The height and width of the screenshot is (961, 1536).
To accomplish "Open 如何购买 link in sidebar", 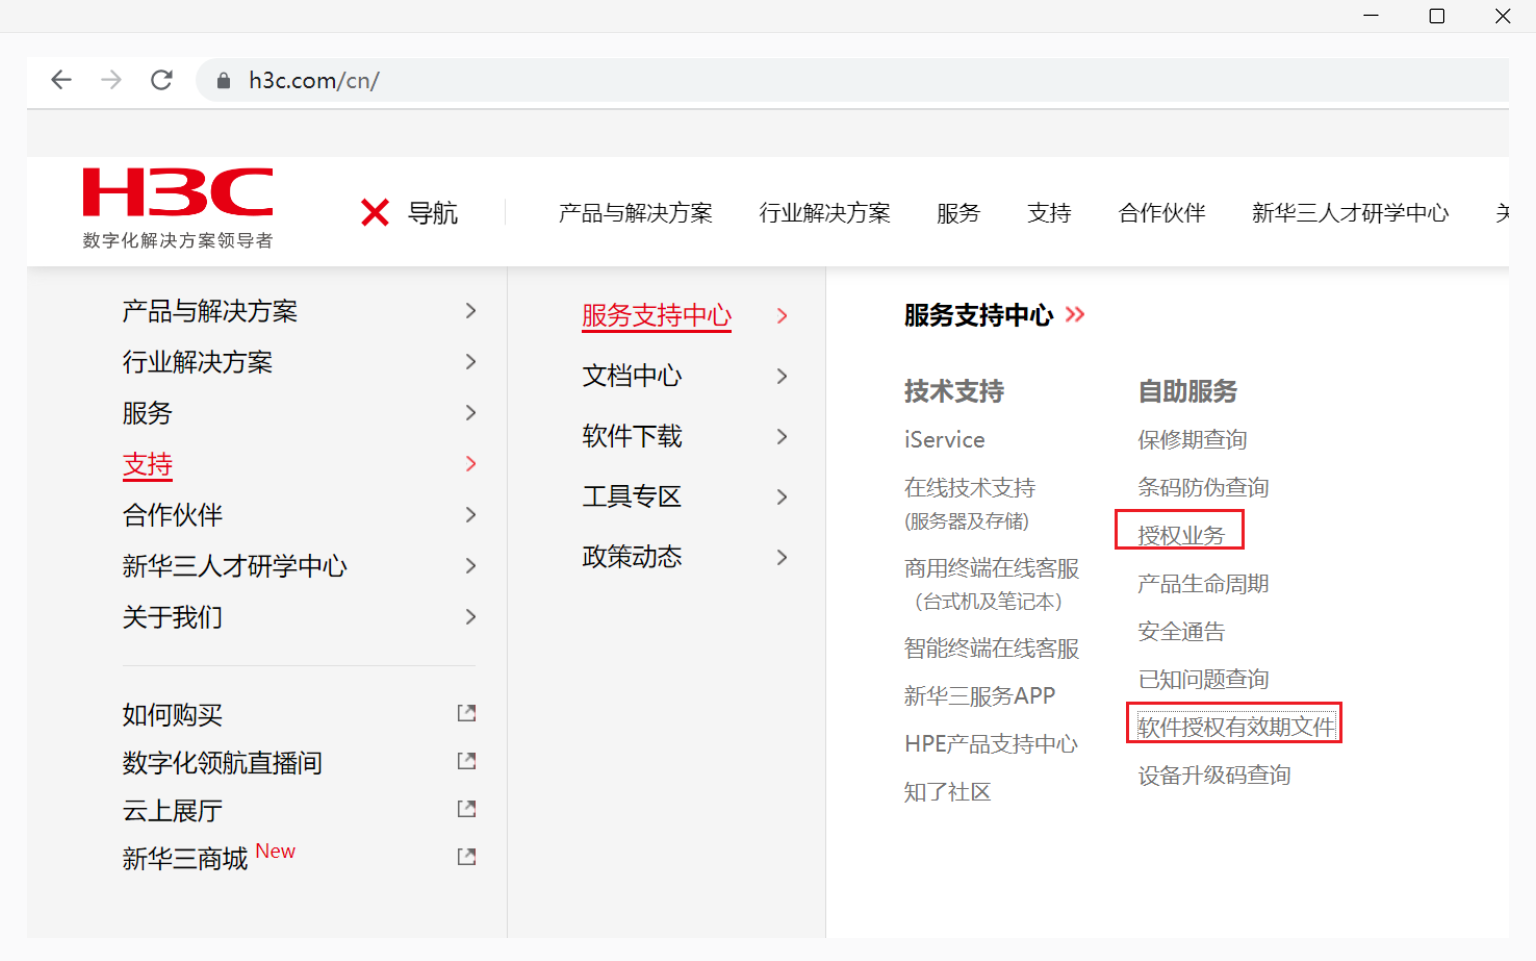I will (172, 715).
